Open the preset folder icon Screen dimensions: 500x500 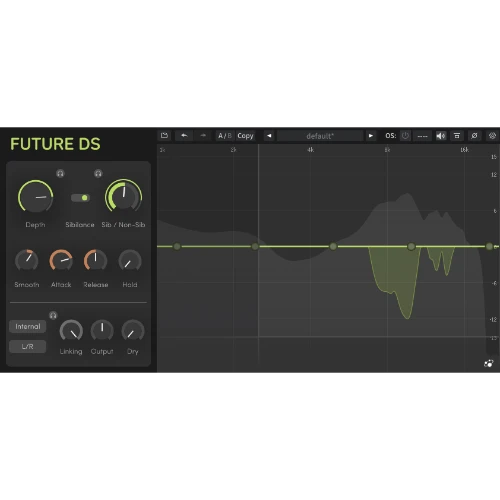[x=164, y=136]
